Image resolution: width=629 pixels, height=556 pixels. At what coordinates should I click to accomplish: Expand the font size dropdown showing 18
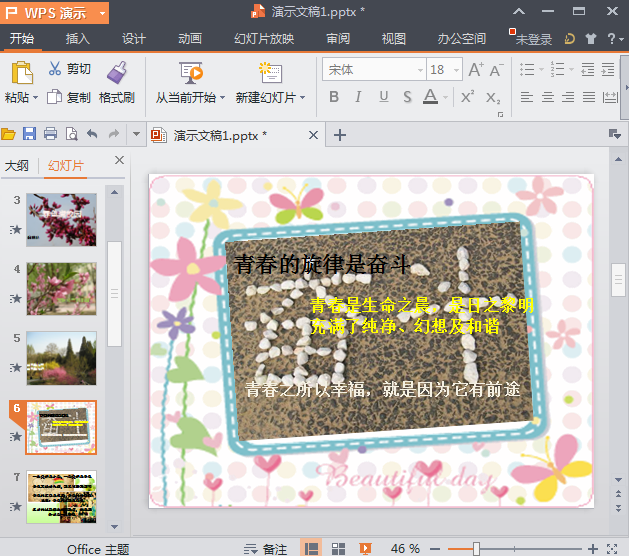point(454,70)
